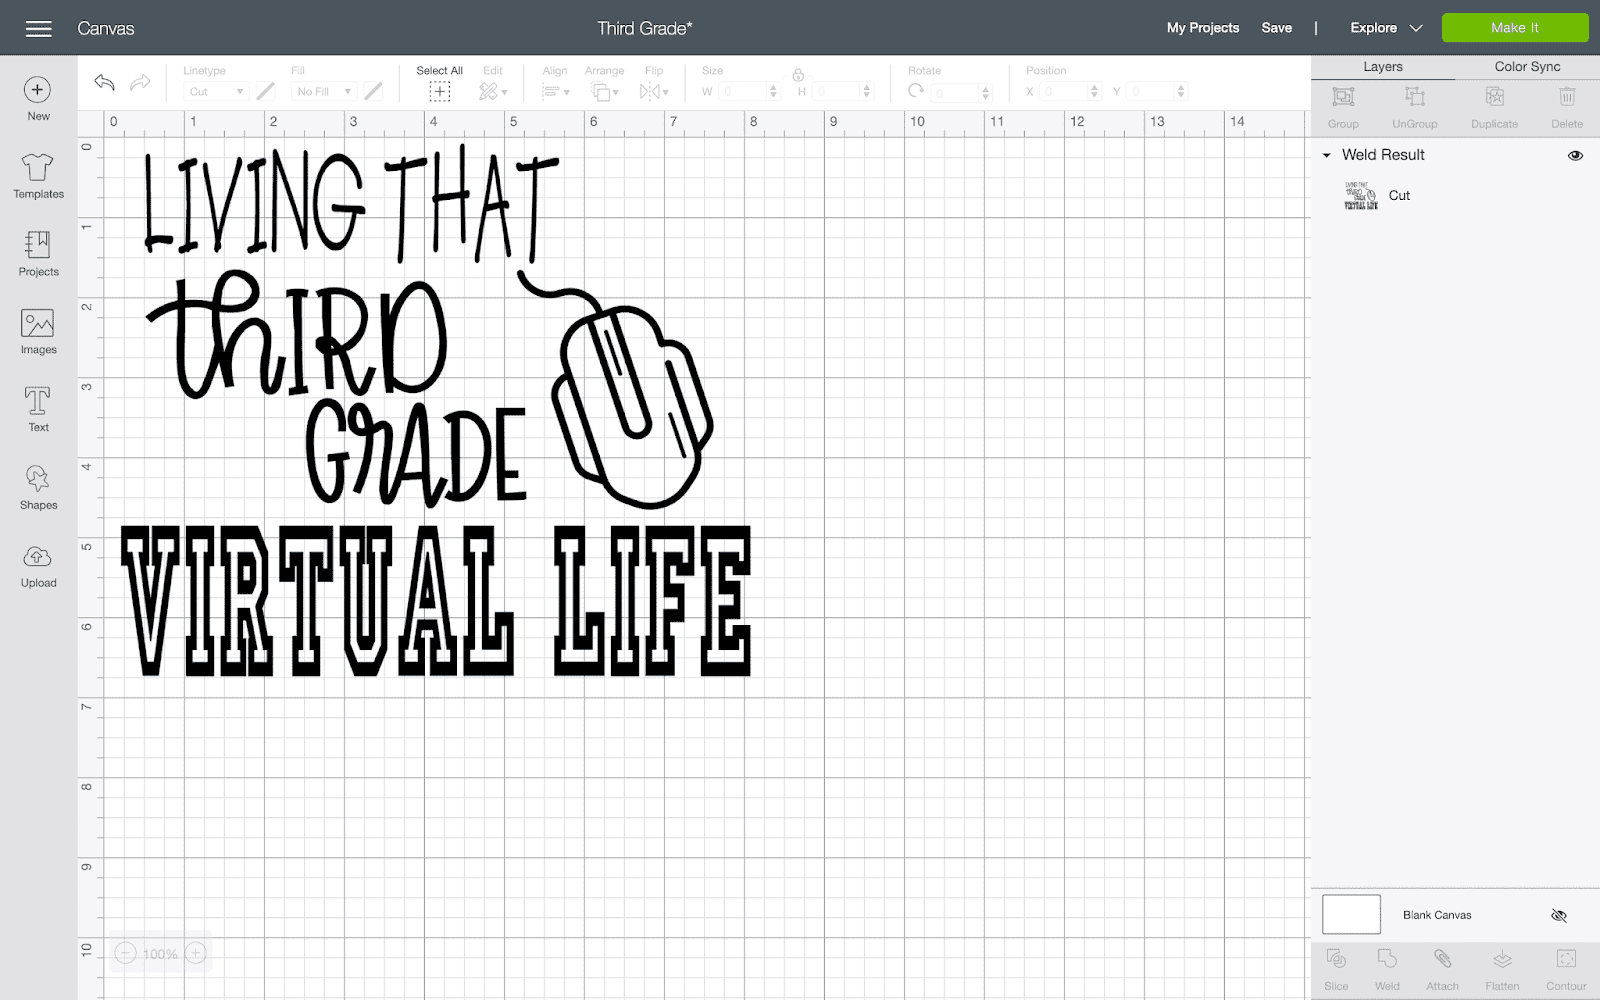Zoom out the canvas

point(125,953)
